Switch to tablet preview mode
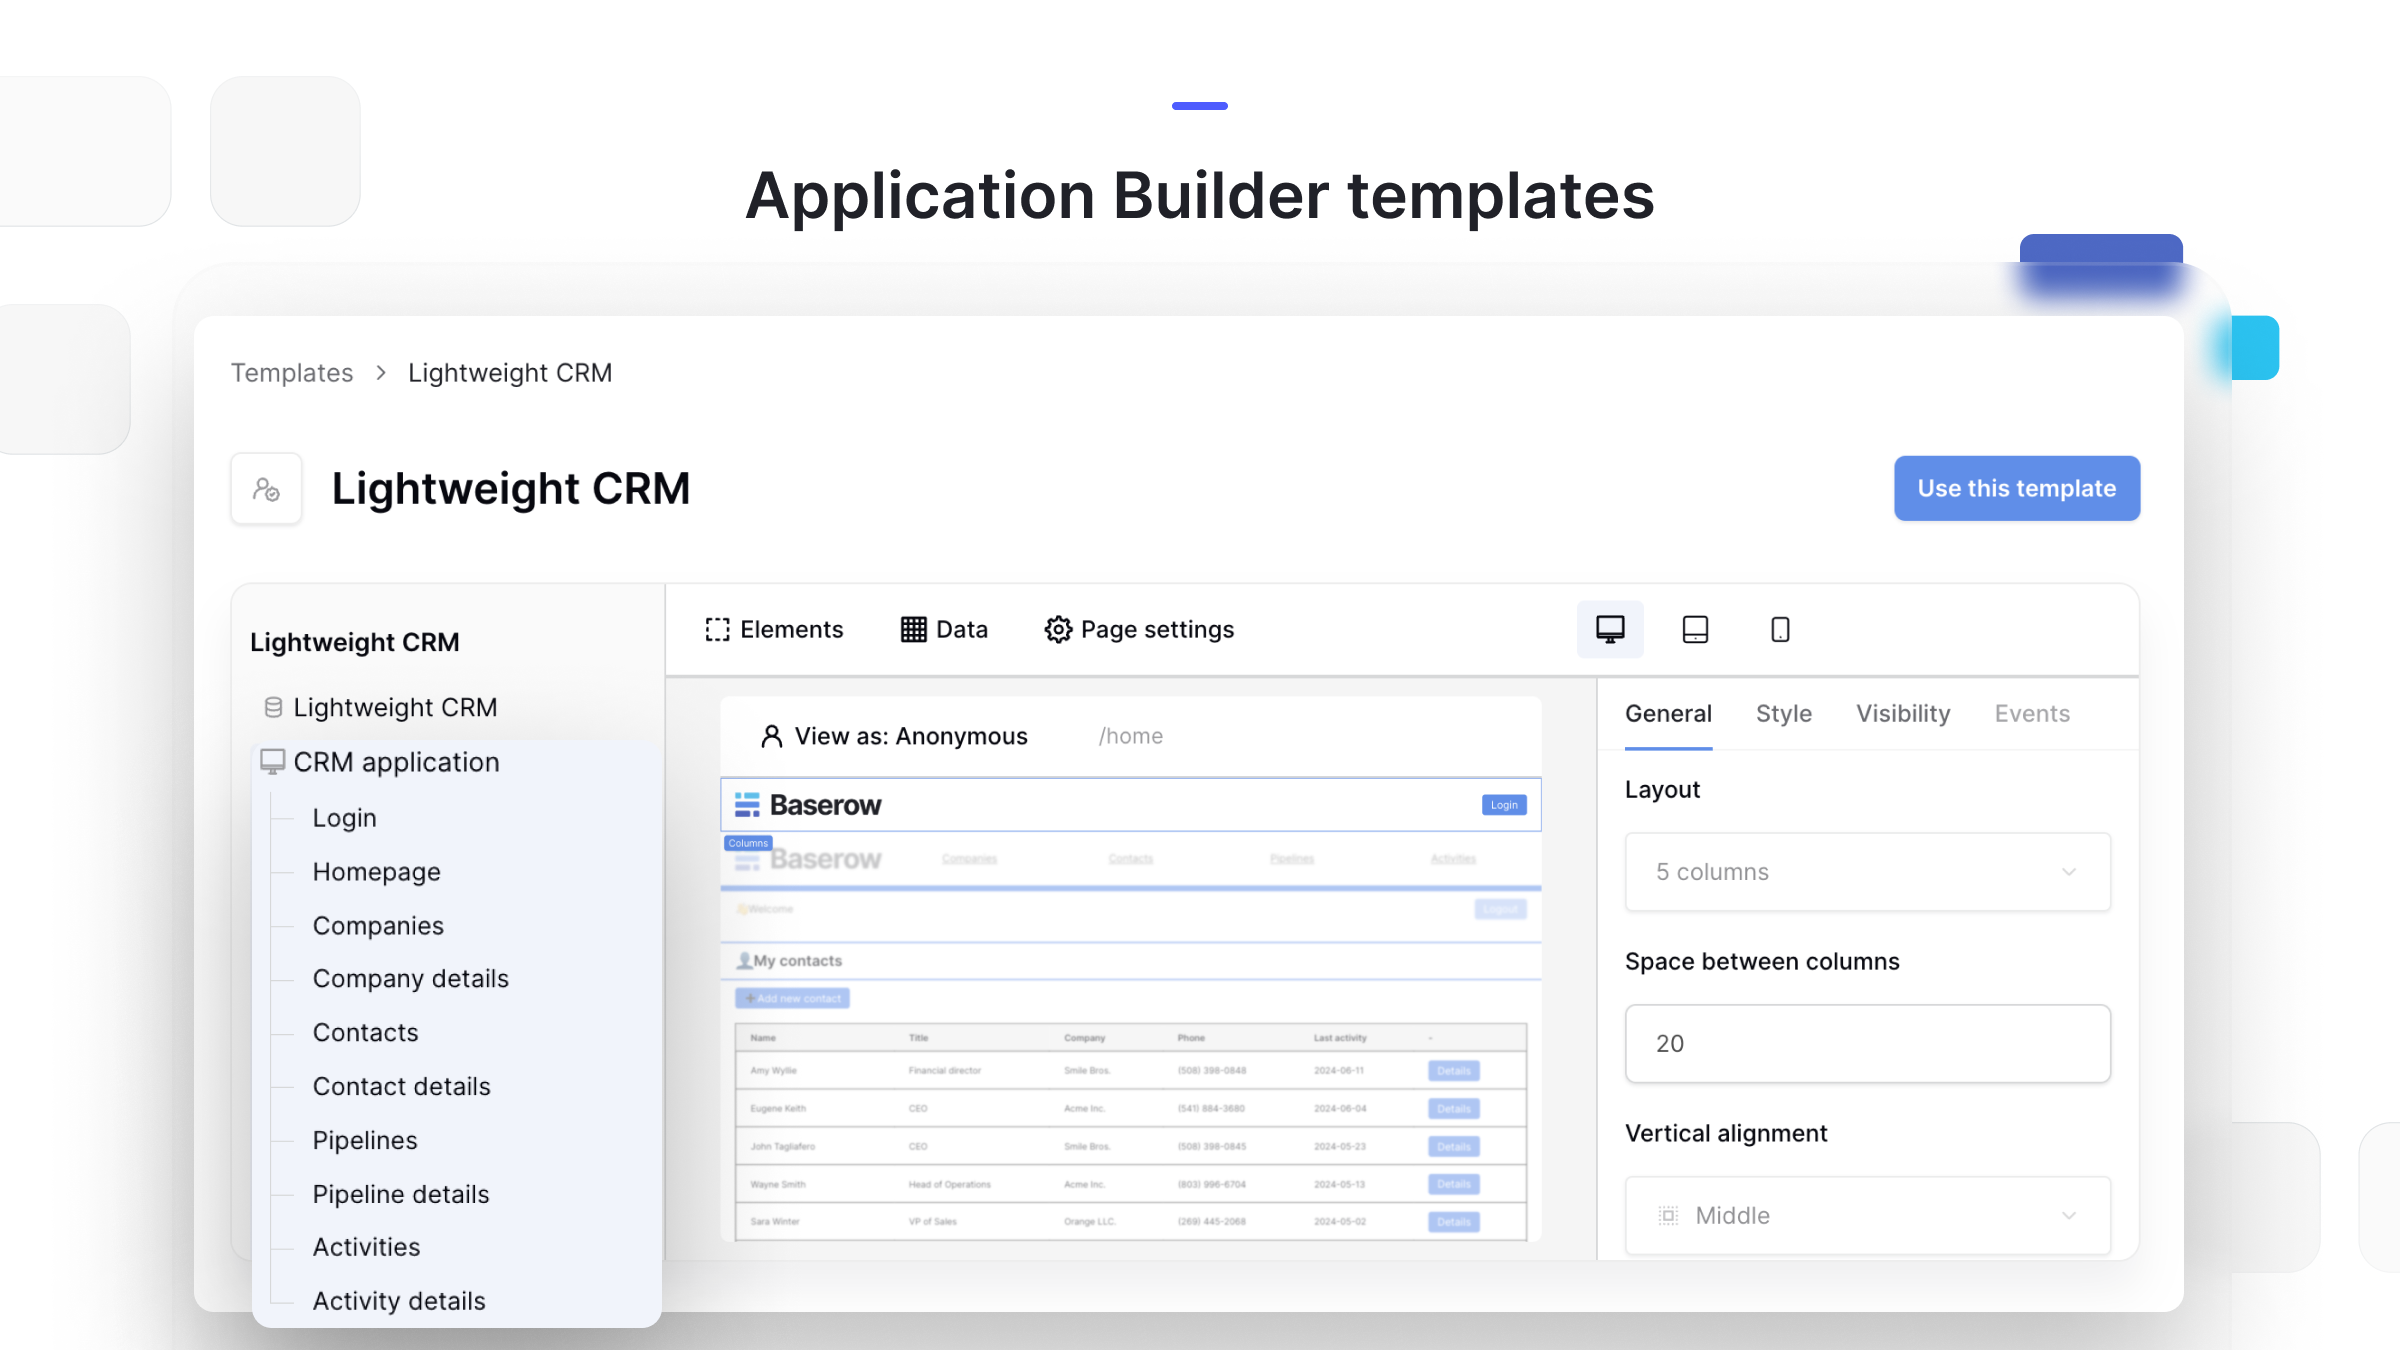The width and height of the screenshot is (2400, 1350). [x=1695, y=629]
